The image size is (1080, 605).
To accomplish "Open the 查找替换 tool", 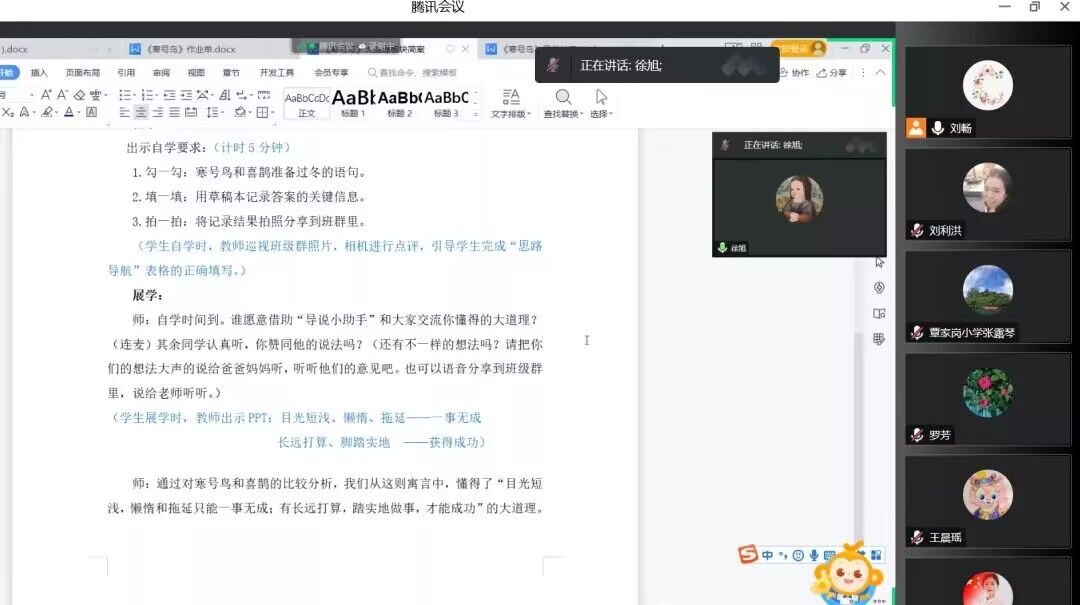I will pyautogui.click(x=563, y=103).
